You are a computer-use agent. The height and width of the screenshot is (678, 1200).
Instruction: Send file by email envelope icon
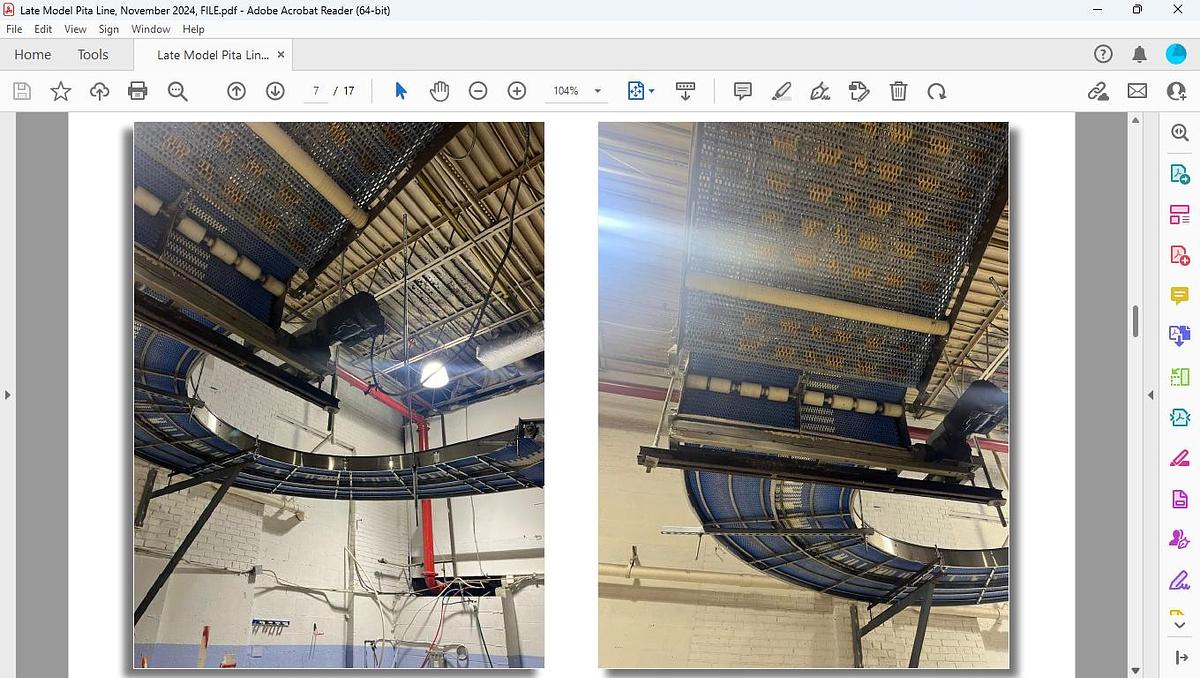(x=1136, y=90)
